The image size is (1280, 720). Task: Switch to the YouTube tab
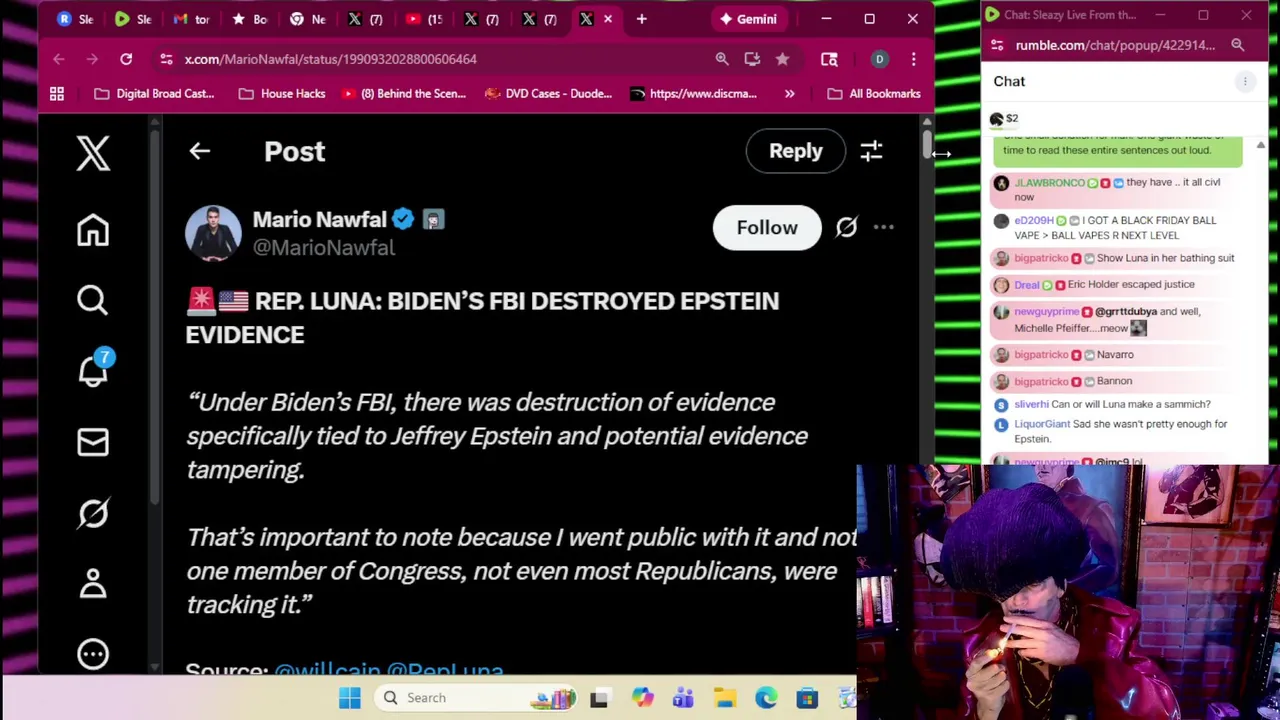coord(423,19)
